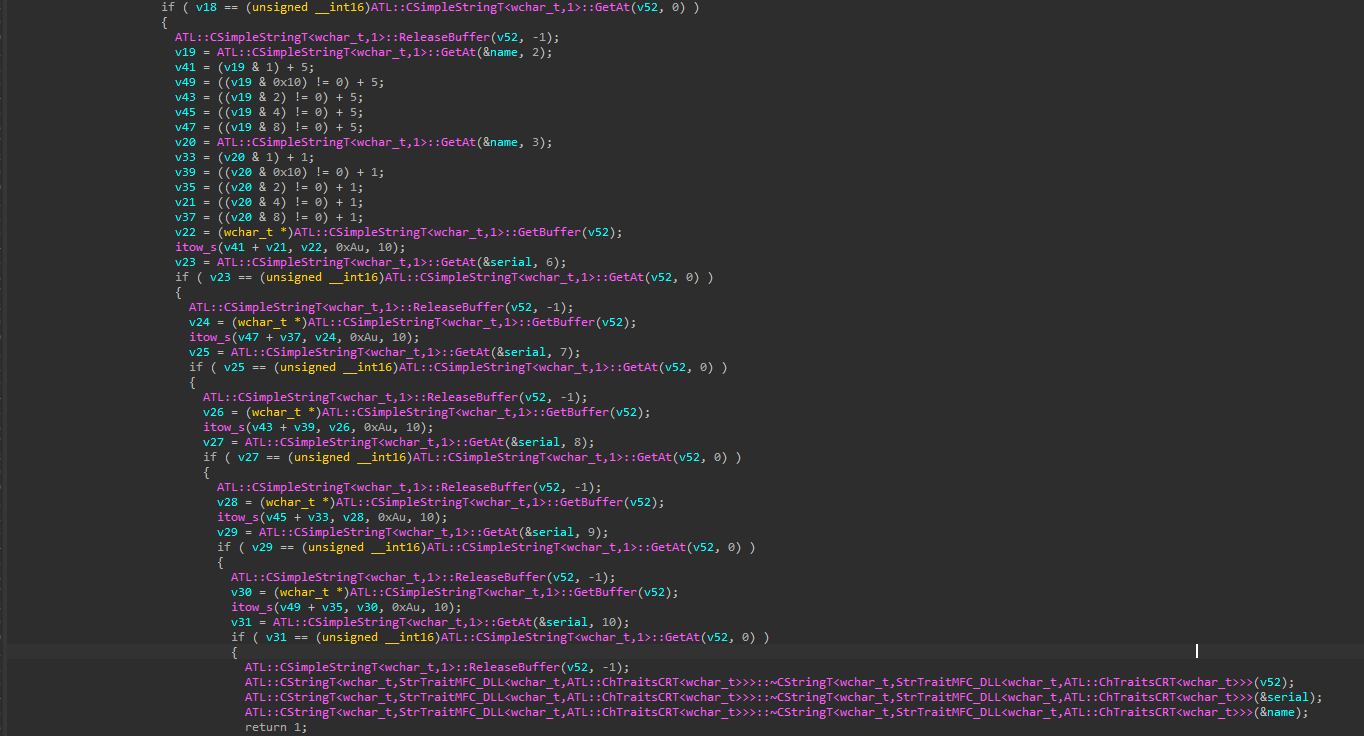Select variable v41 in its assignment line
The image size is (1364, 736).
tap(185, 67)
